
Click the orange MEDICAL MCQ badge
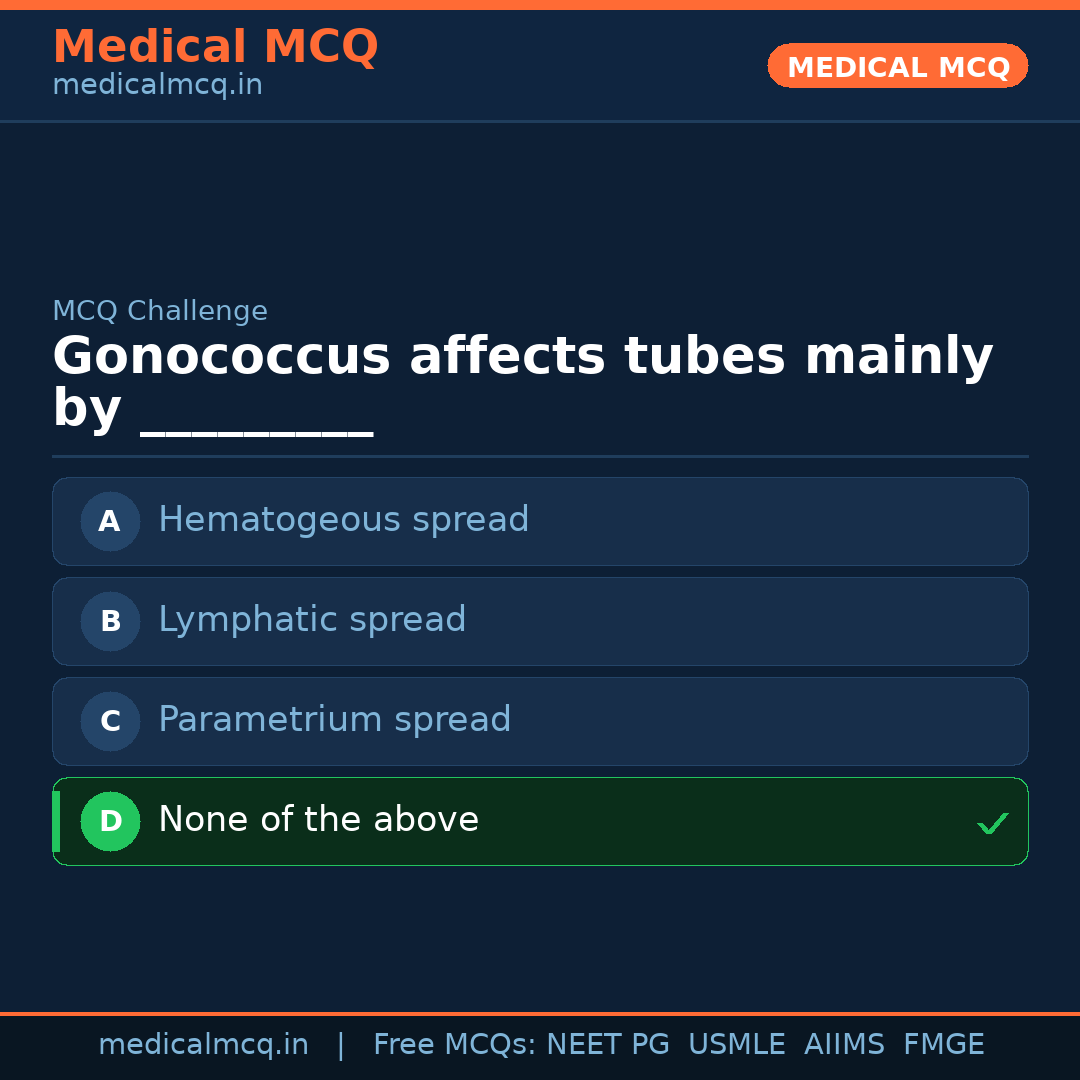(897, 66)
